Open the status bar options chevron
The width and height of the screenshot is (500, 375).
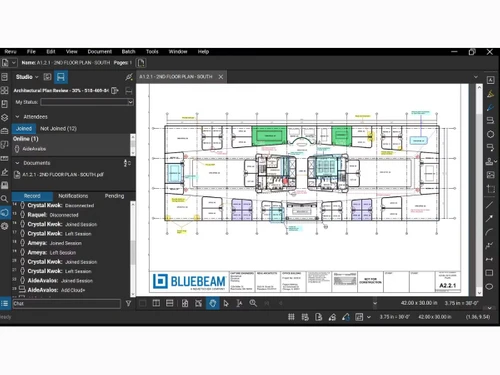[x=368, y=317]
